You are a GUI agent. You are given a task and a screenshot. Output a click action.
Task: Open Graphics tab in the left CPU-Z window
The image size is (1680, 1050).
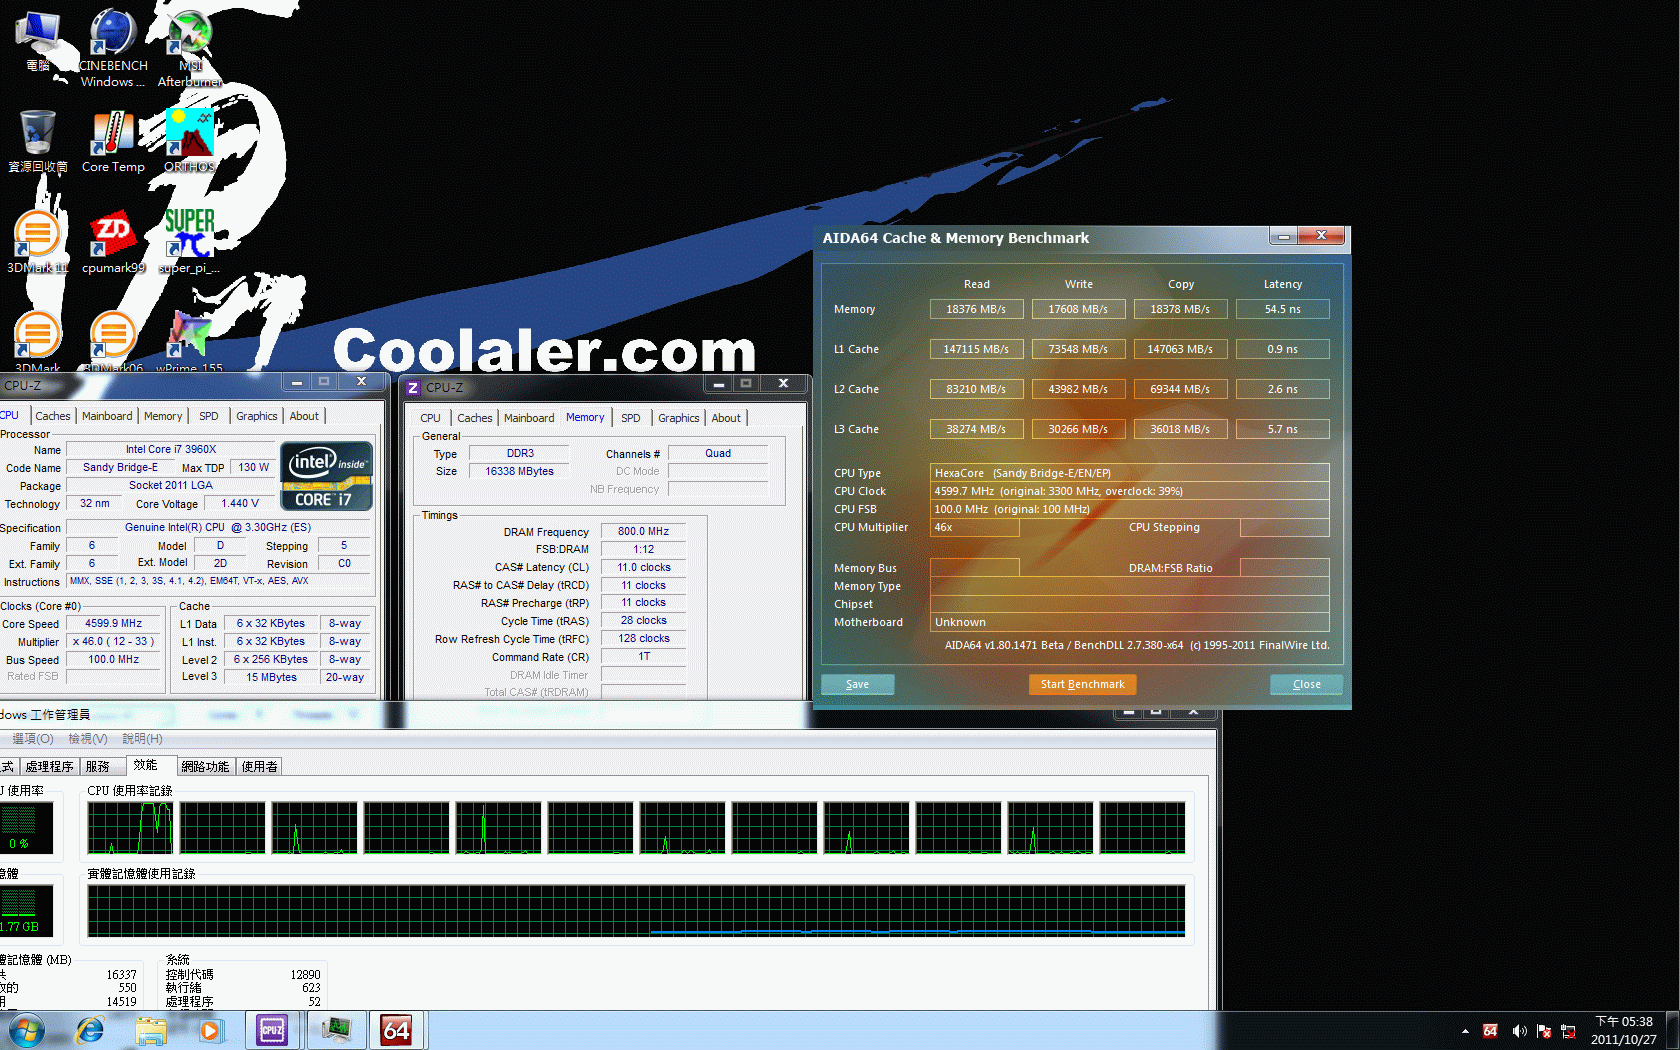(x=257, y=416)
